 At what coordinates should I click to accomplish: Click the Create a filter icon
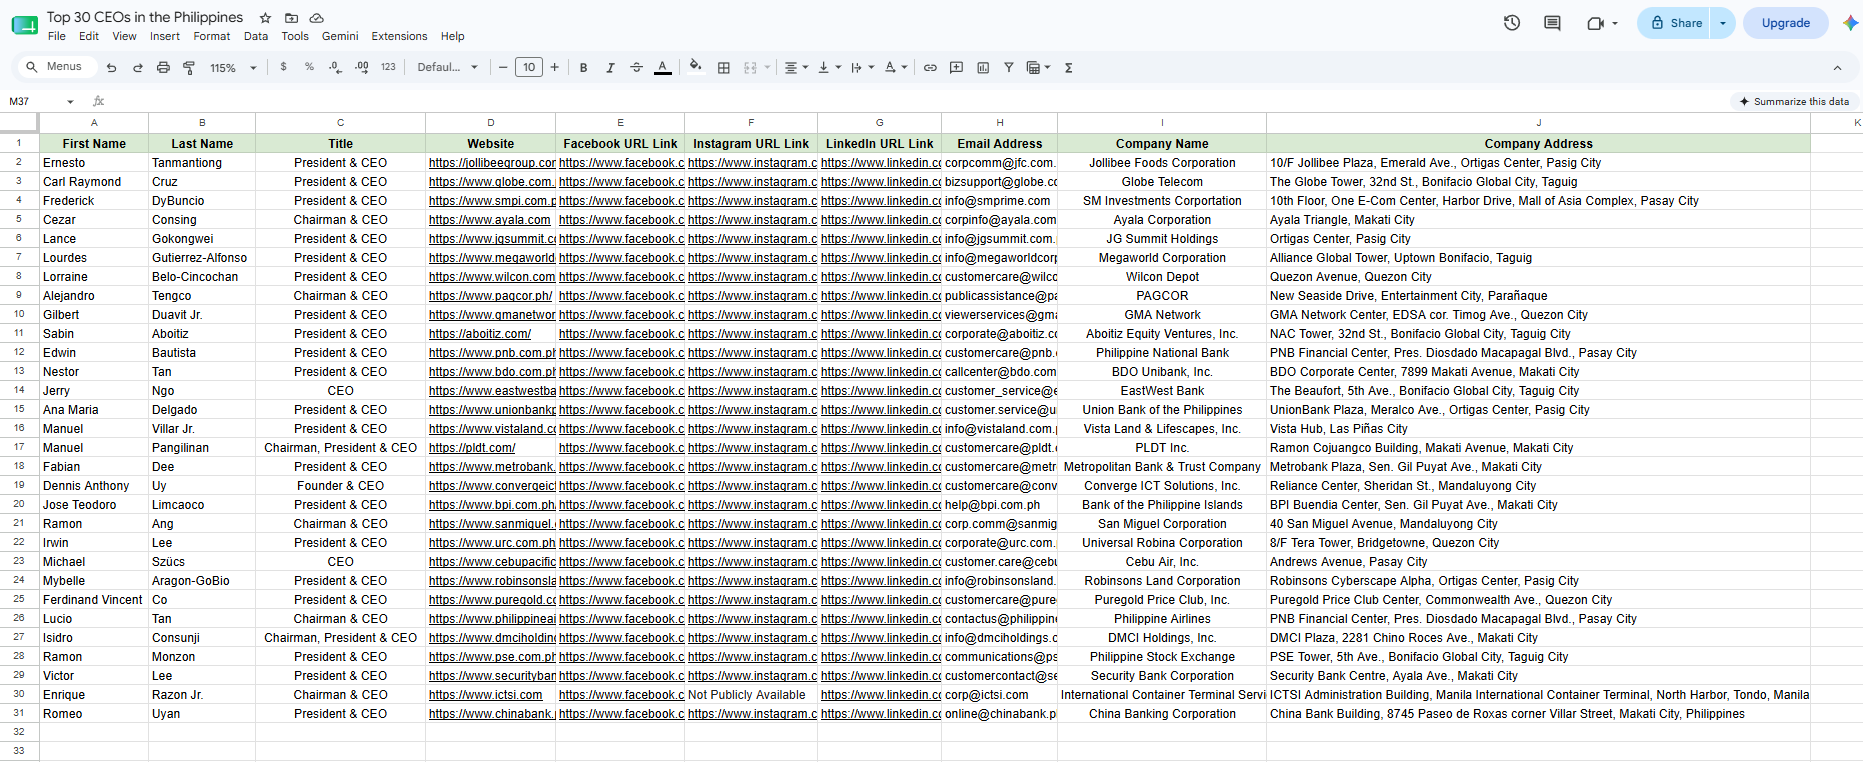[1009, 68]
